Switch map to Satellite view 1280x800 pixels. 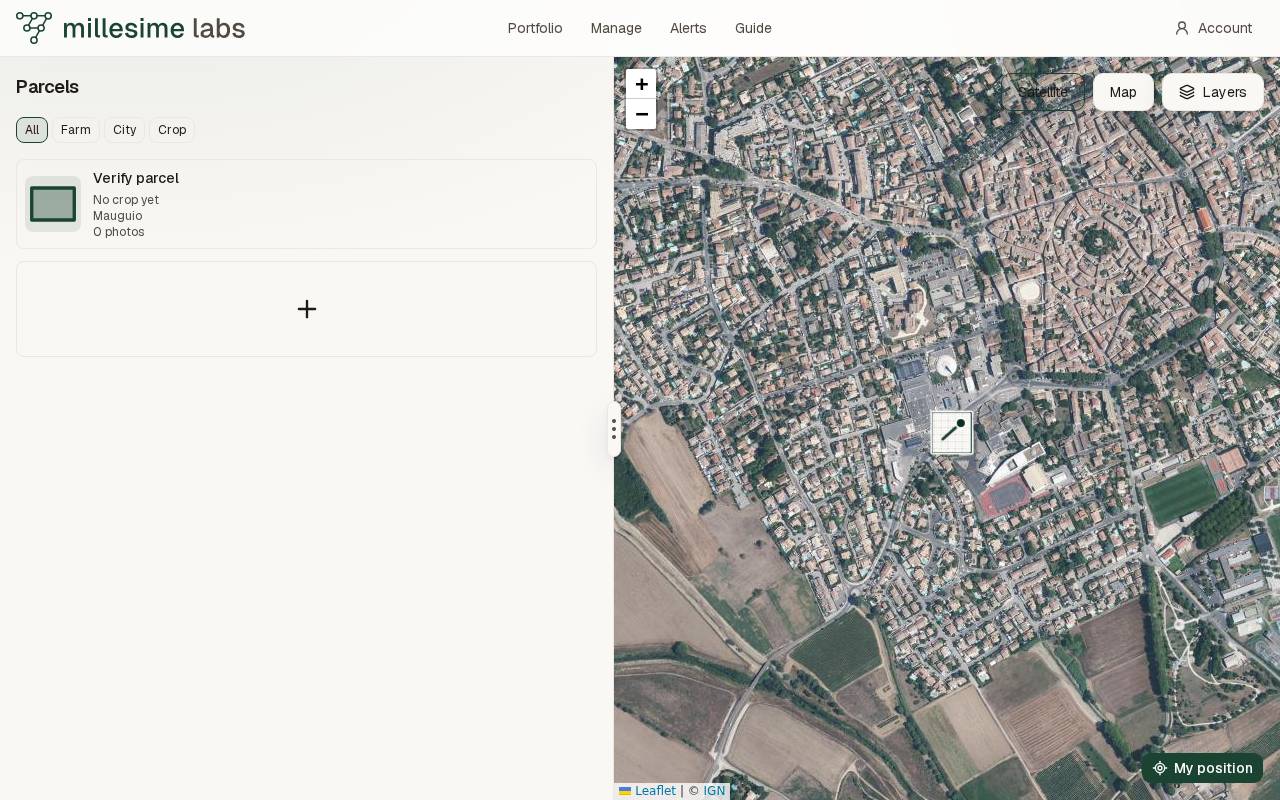(x=1043, y=92)
